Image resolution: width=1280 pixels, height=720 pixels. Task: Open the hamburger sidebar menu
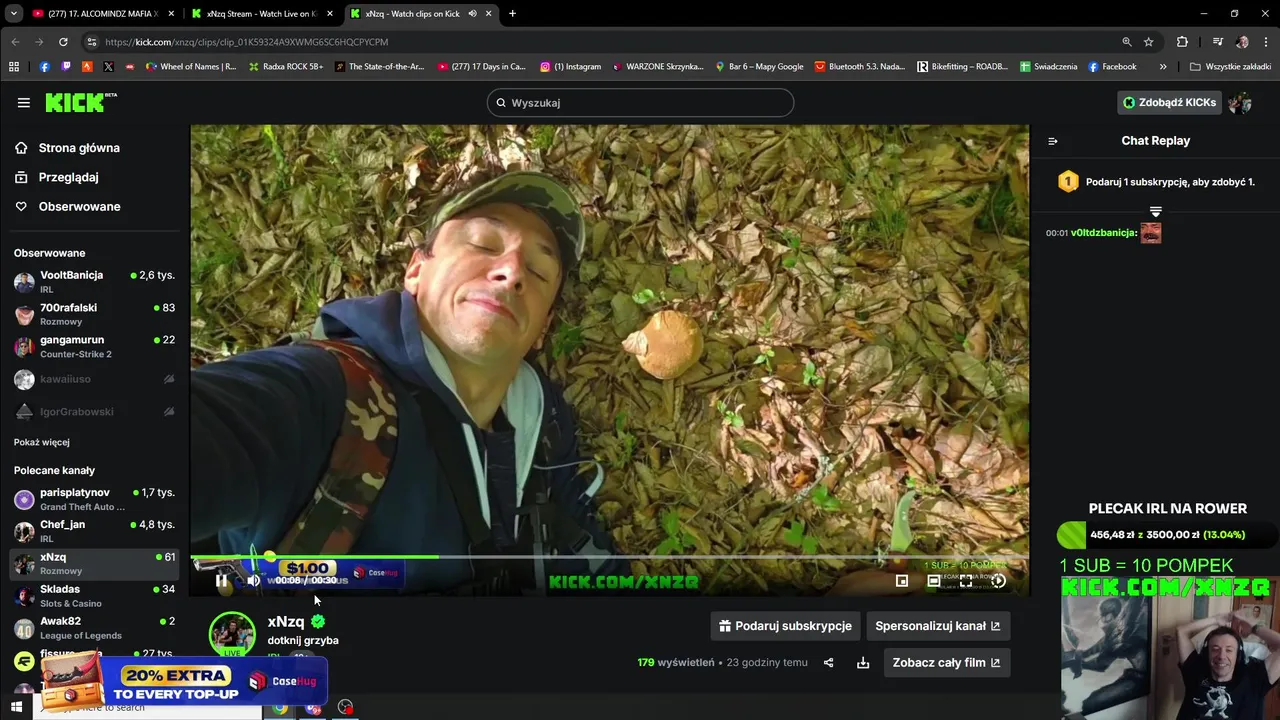coord(23,102)
